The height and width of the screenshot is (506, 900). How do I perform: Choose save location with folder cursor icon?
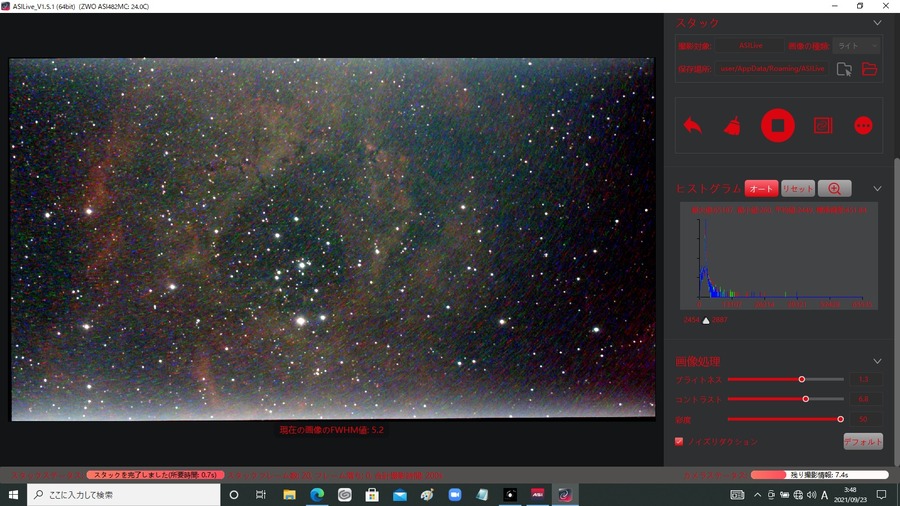tap(844, 69)
